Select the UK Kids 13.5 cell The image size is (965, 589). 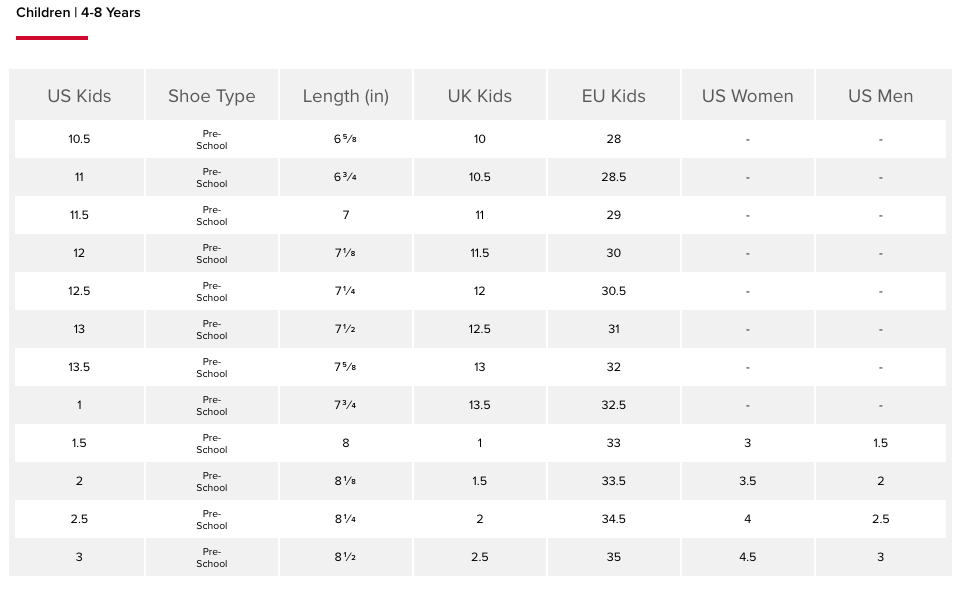480,405
